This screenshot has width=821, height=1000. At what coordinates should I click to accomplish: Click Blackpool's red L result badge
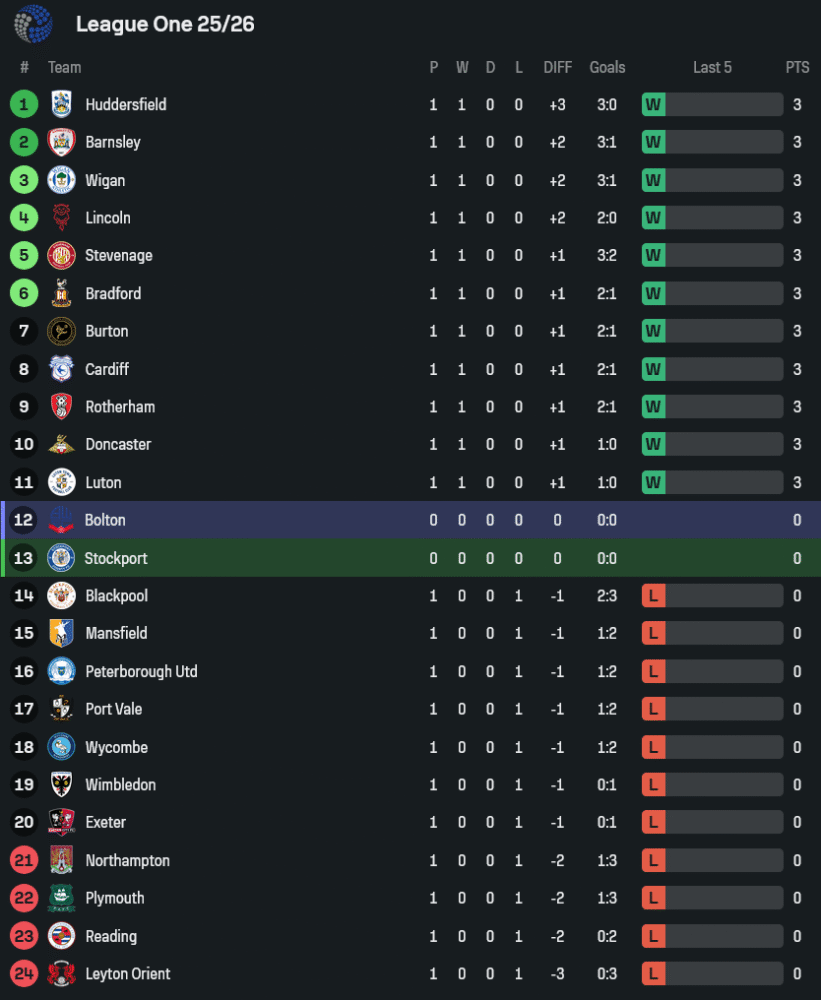pos(653,596)
